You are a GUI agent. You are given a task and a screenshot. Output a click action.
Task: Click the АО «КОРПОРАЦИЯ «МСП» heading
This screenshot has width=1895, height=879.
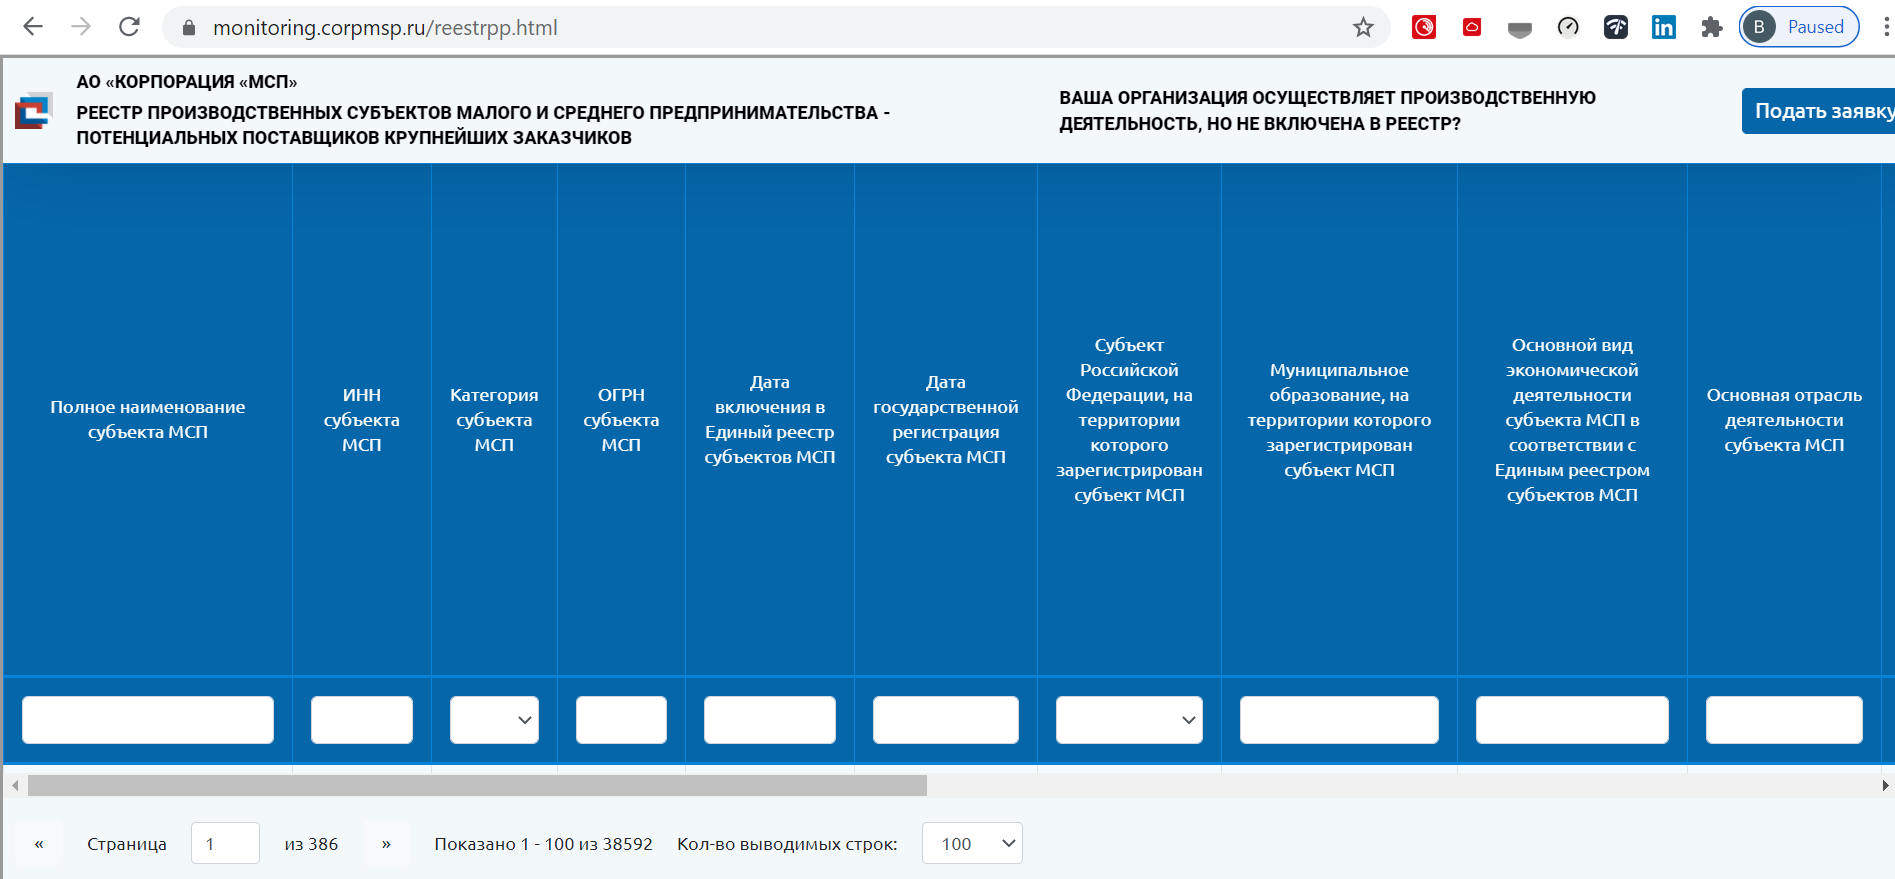[x=187, y=82]
